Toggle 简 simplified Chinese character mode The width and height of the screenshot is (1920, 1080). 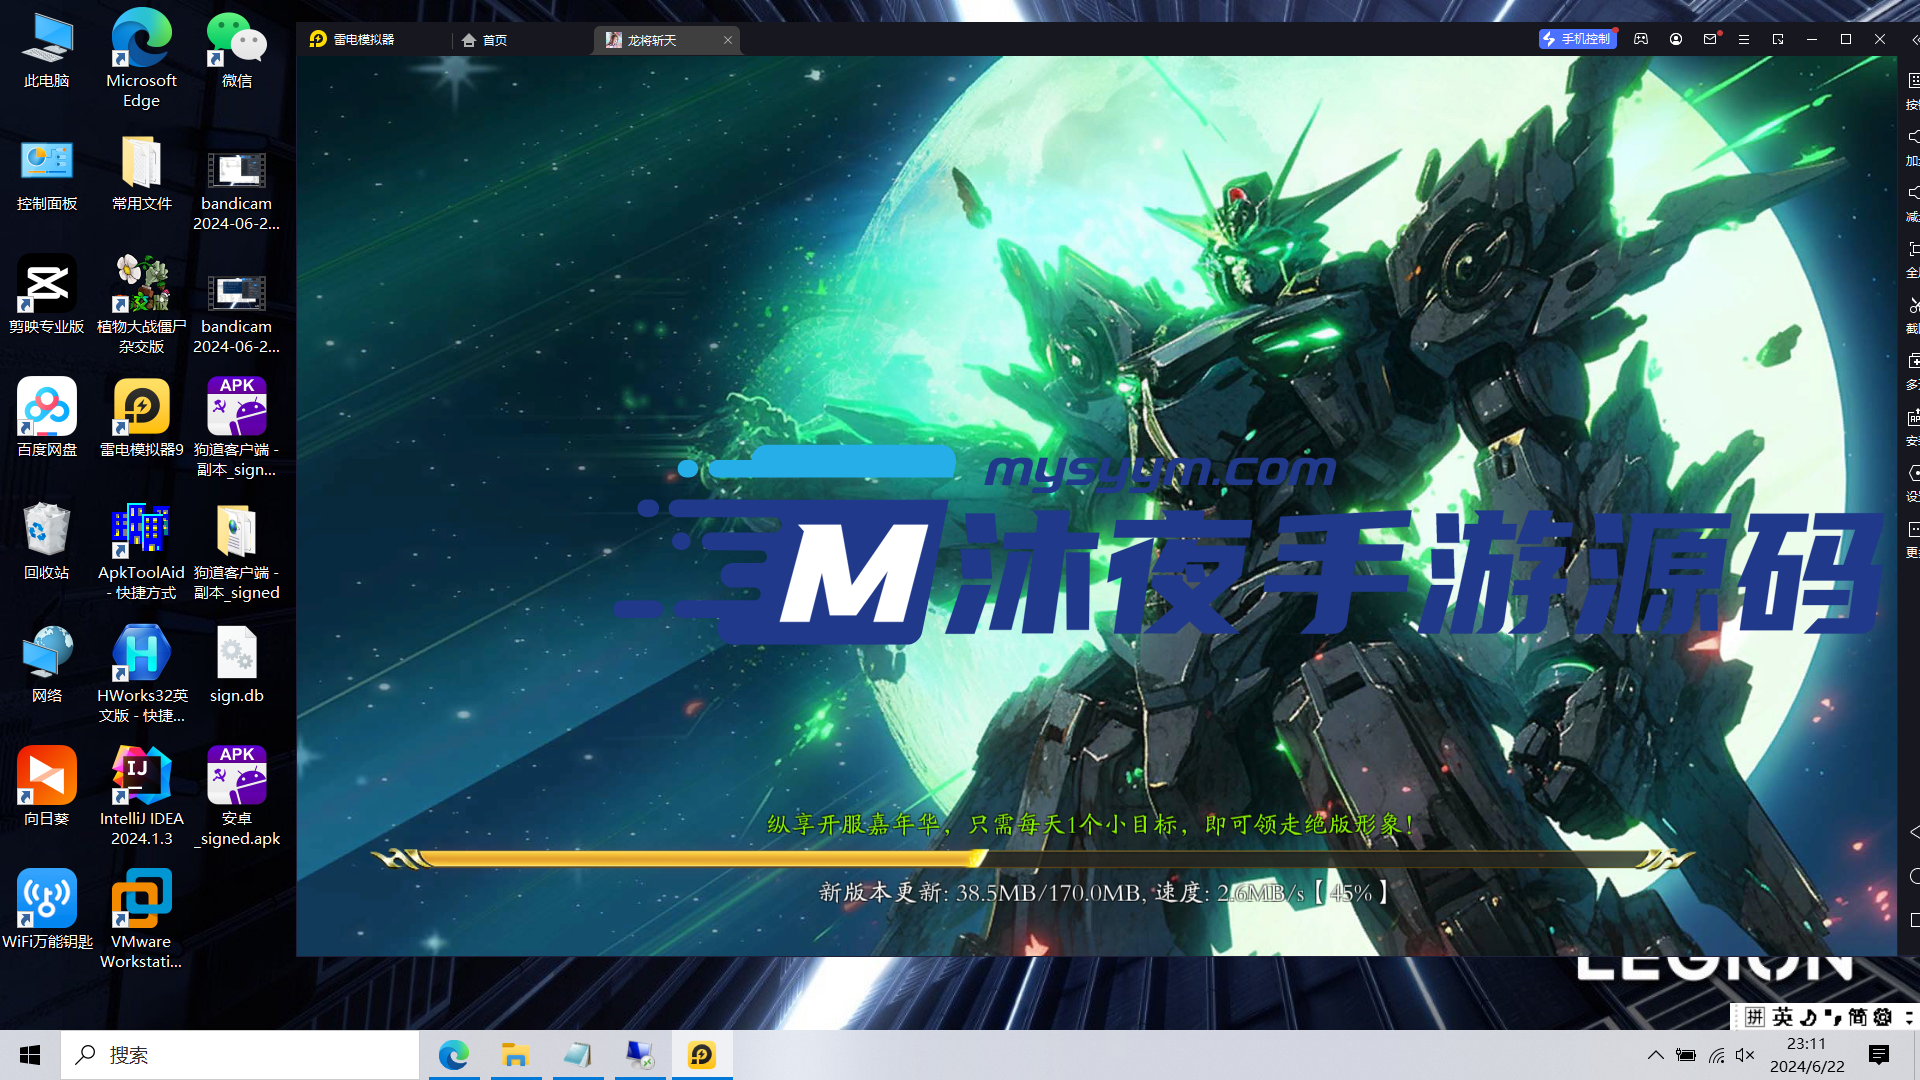(x=1857, y=1017)
